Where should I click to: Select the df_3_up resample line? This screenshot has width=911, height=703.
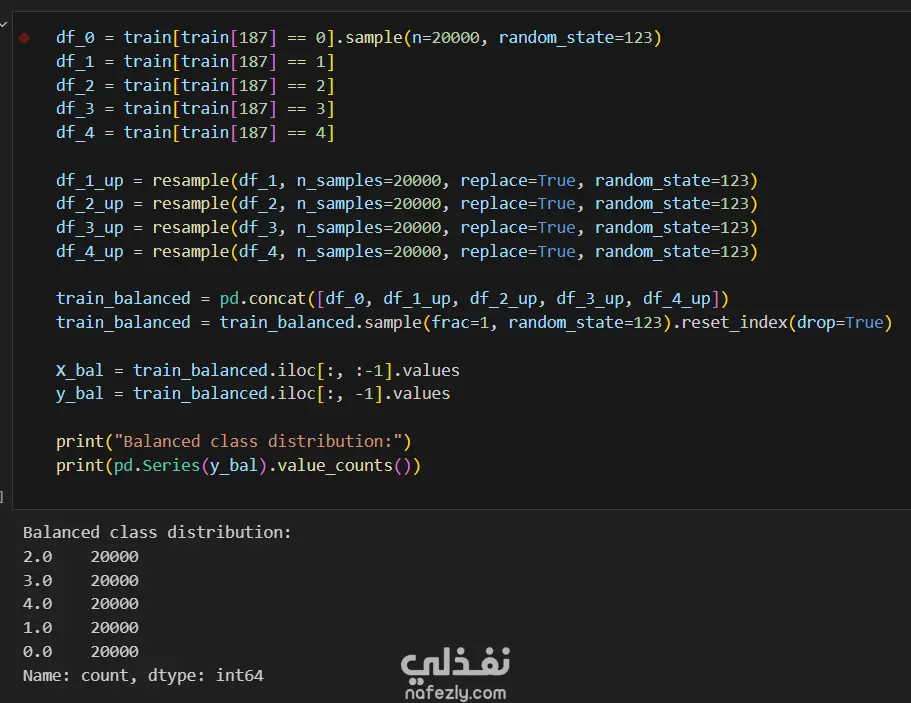pyautogui.click(x=406, y=228)
